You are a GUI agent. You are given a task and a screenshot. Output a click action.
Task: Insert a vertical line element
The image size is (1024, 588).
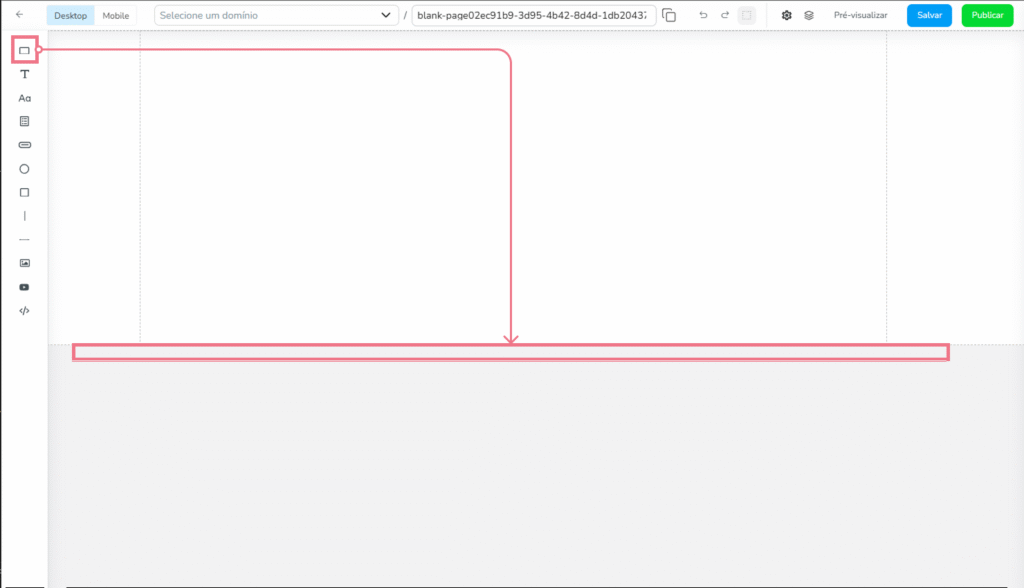(24, 216)
